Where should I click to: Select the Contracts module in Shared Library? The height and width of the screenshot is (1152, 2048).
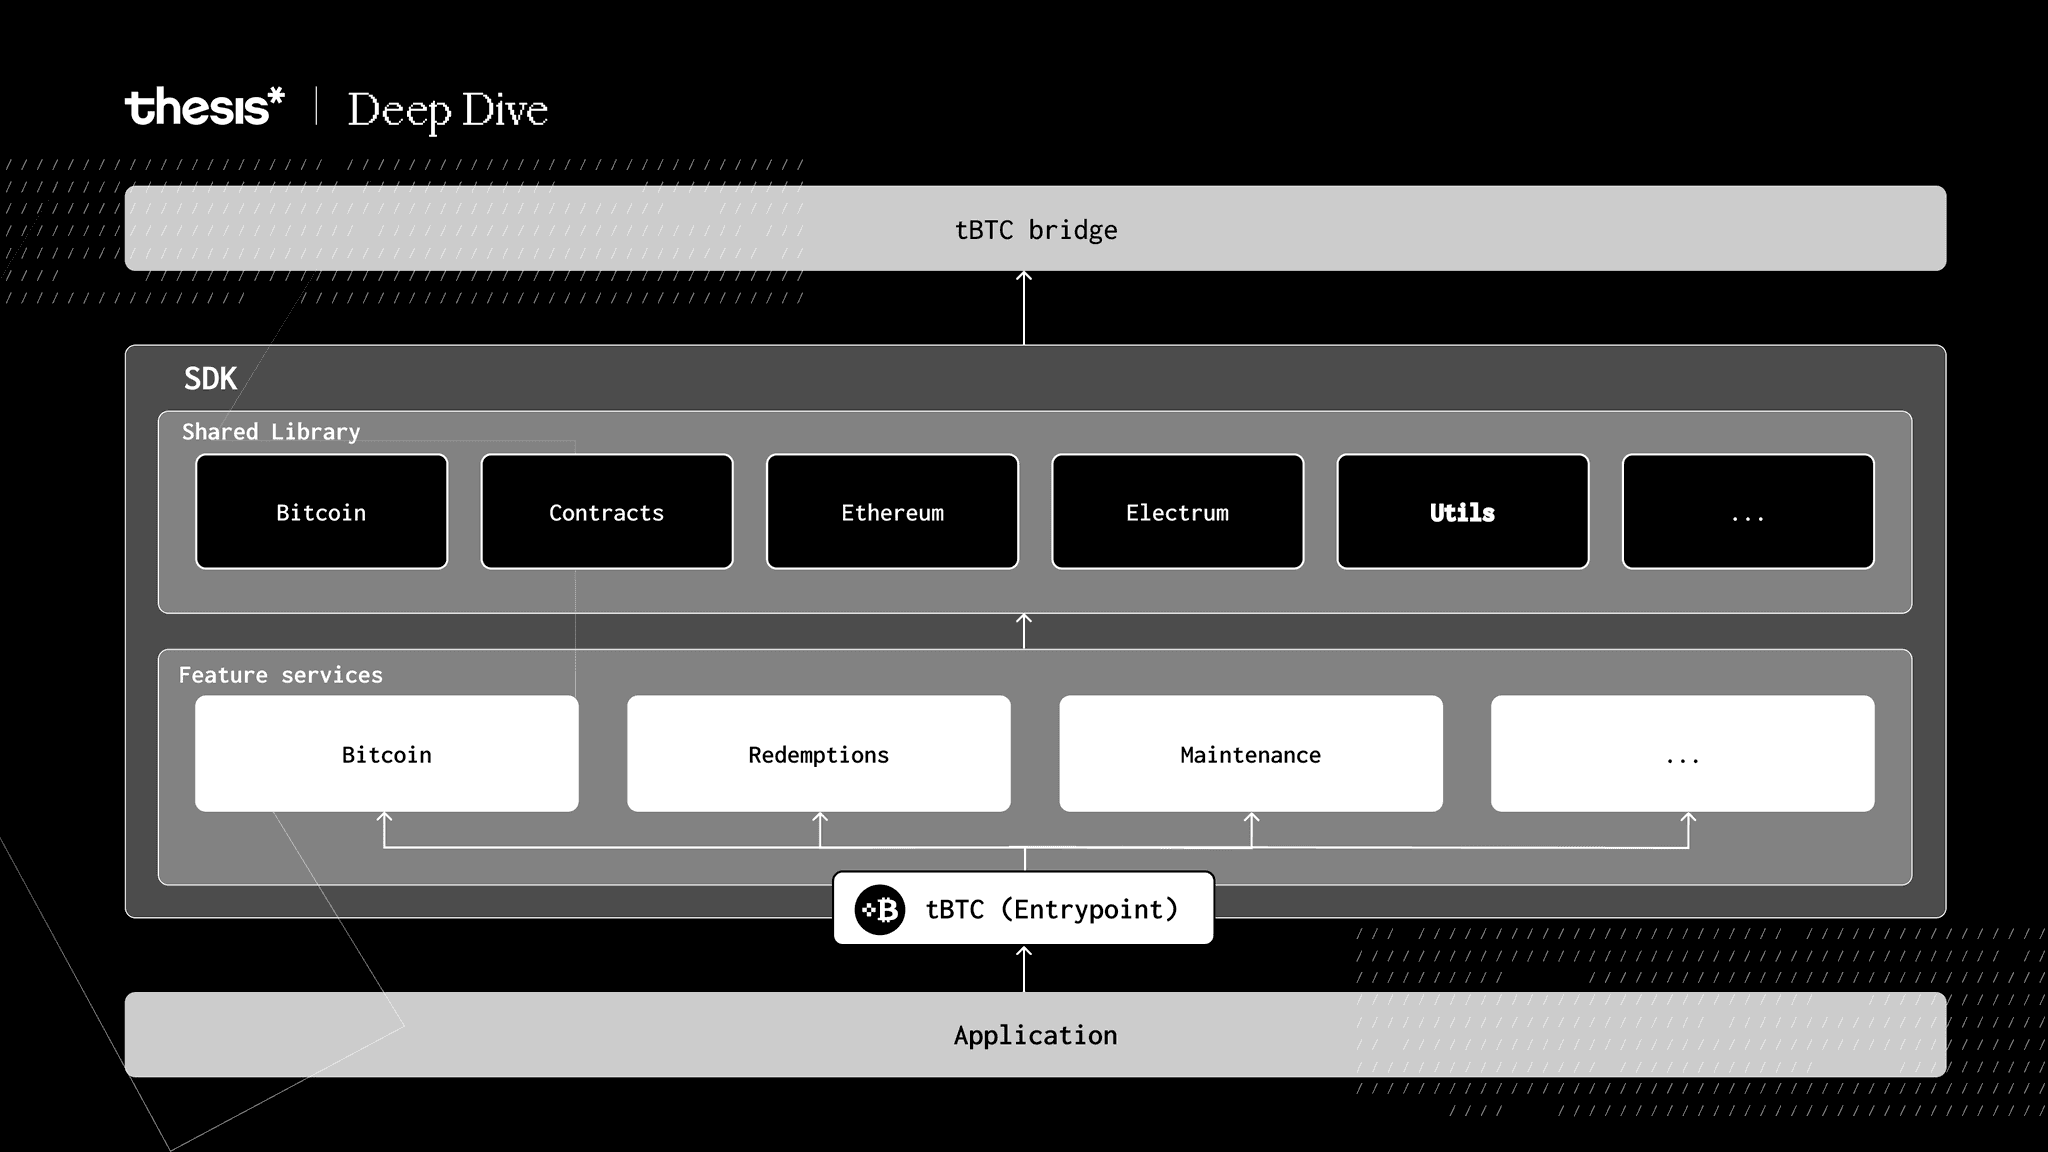click(x=606, y=511)
